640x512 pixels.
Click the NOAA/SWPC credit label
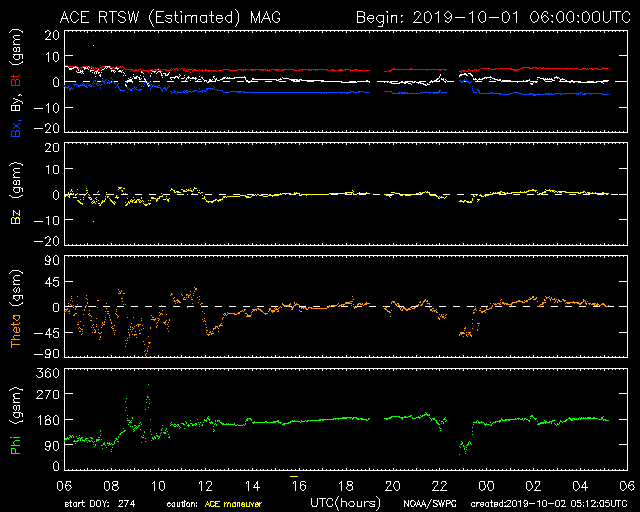coord(426,504)
